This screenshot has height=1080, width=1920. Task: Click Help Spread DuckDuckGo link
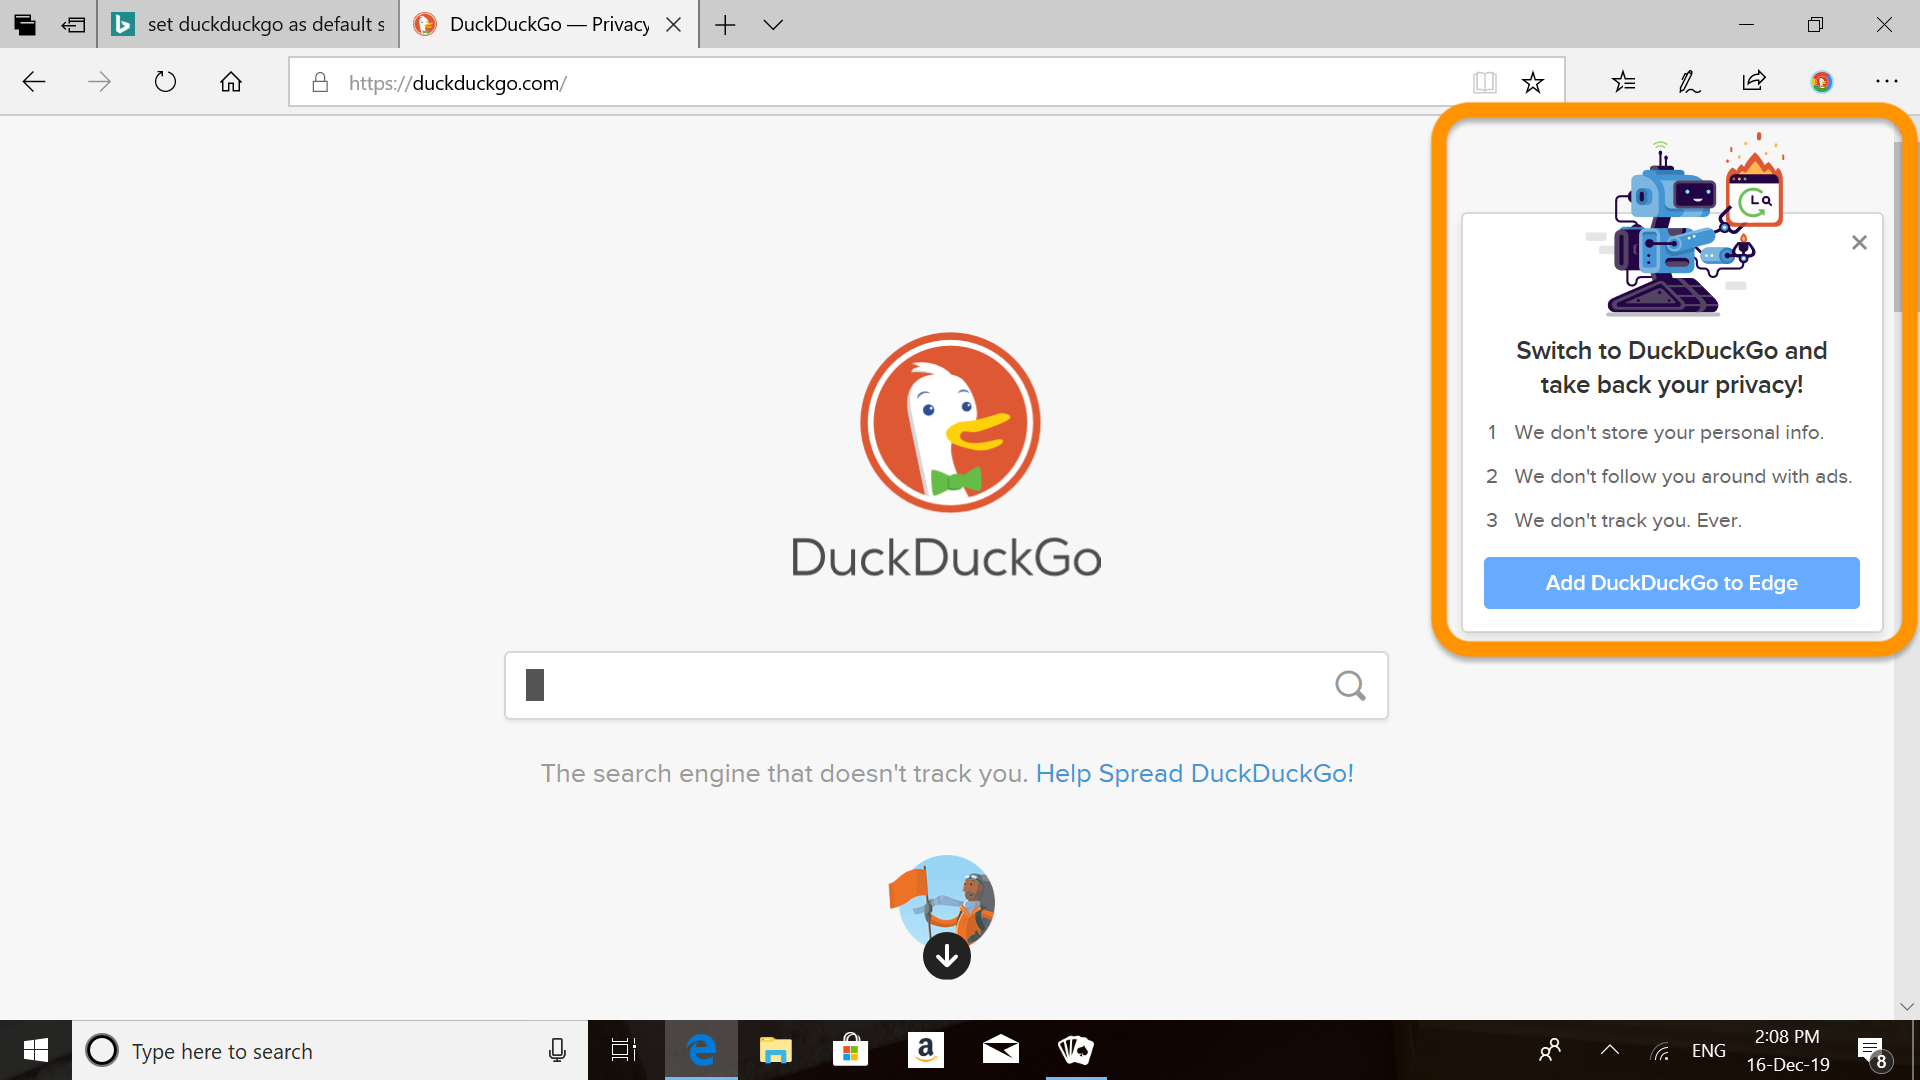click(x=1194, y=773)
